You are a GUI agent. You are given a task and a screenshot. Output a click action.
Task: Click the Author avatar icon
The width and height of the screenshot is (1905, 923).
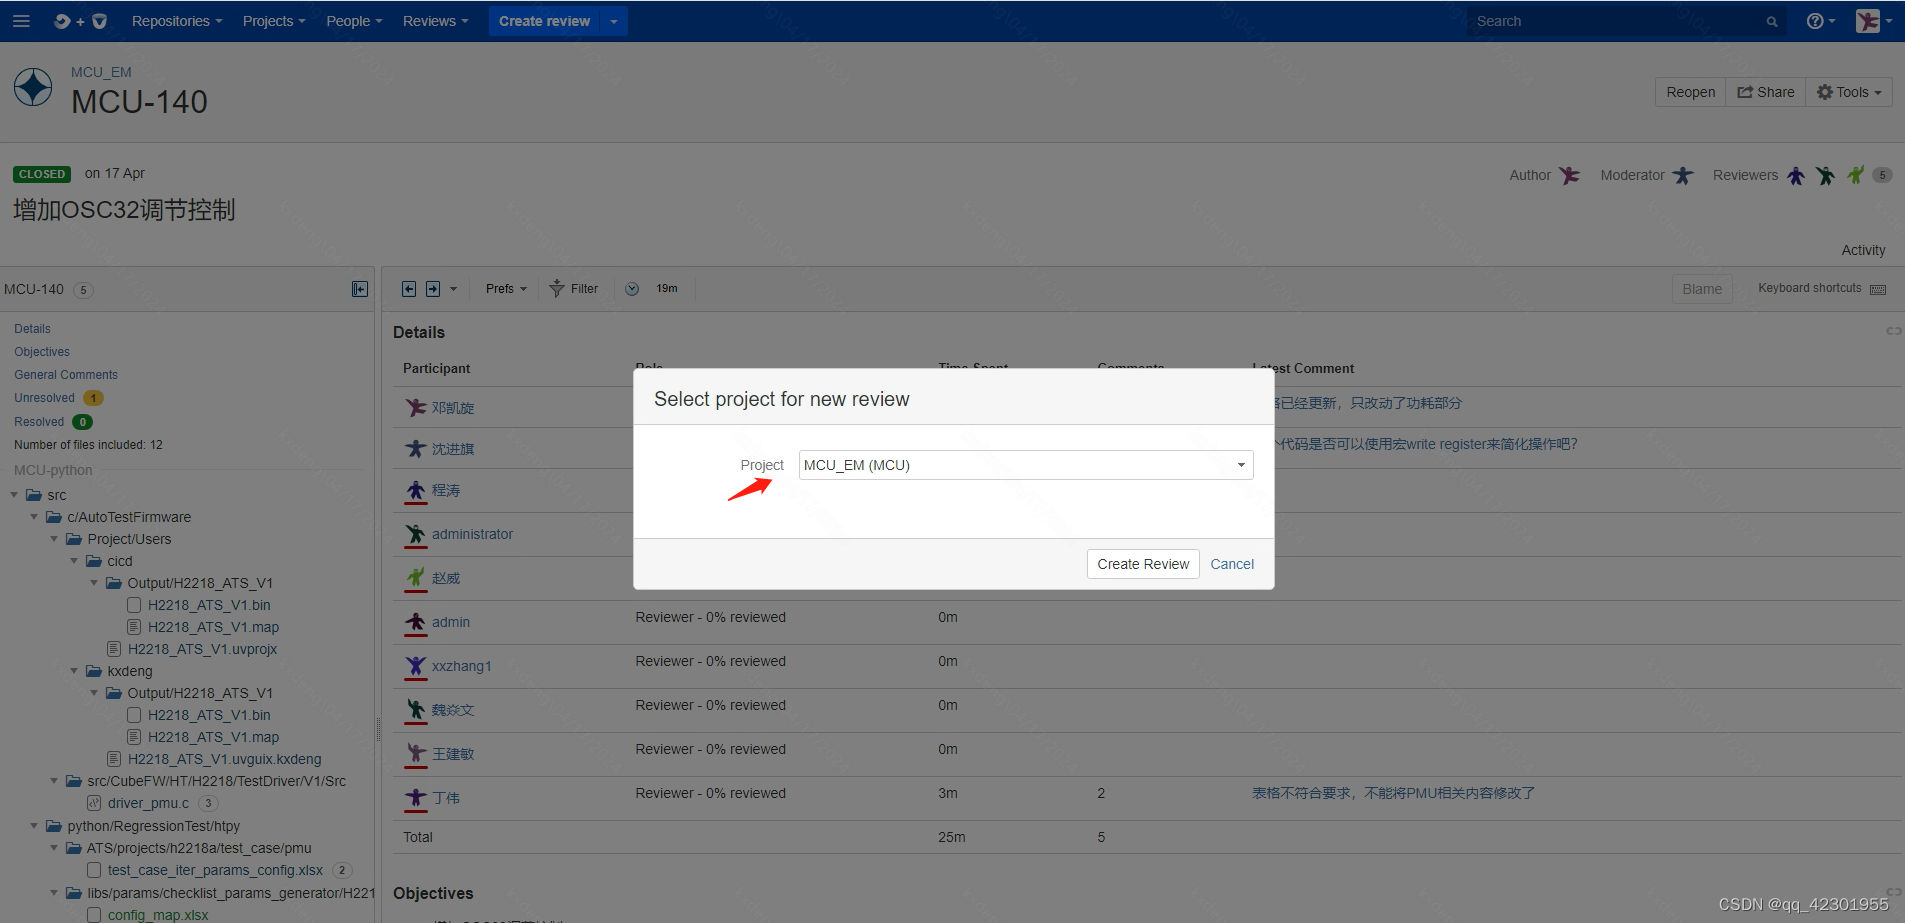1570,175
